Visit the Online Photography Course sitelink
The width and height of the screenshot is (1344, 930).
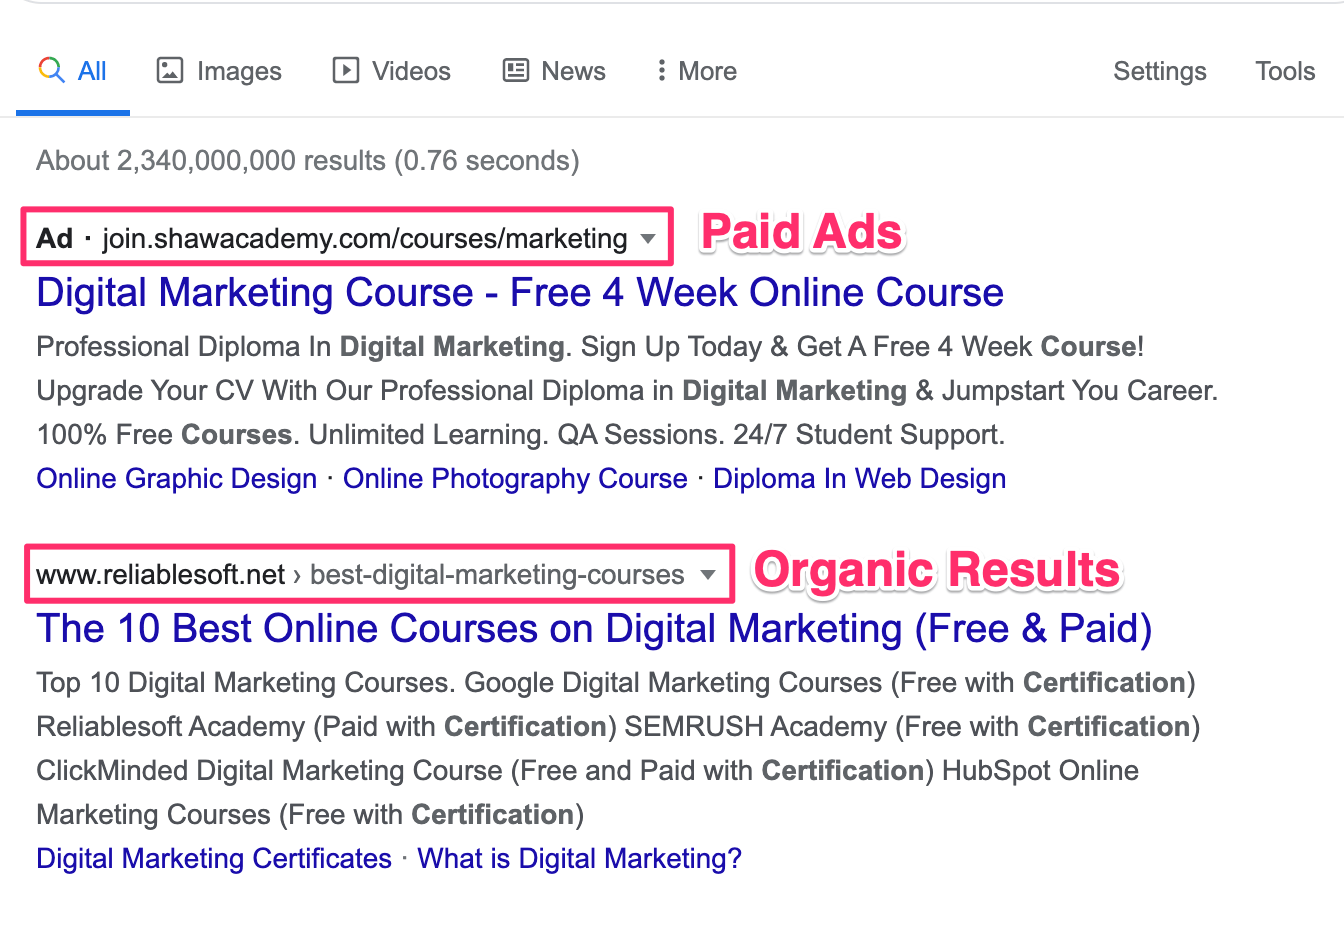(515, 479)
